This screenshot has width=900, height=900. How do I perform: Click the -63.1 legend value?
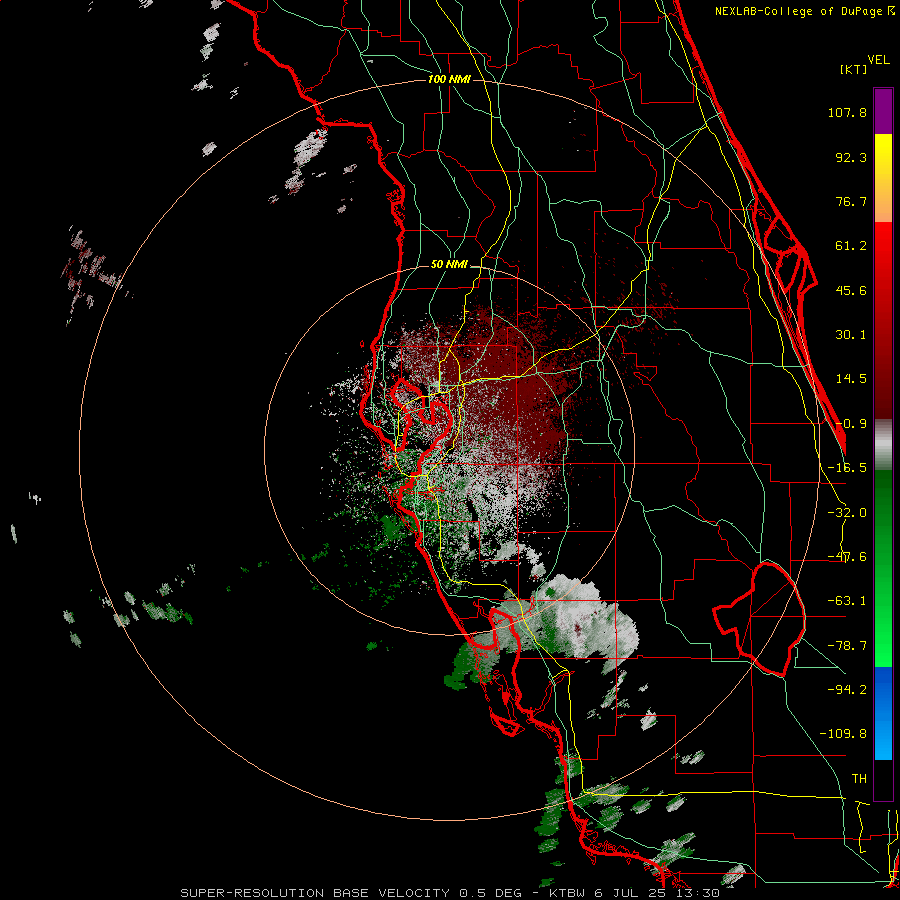(x=847, y=601)
